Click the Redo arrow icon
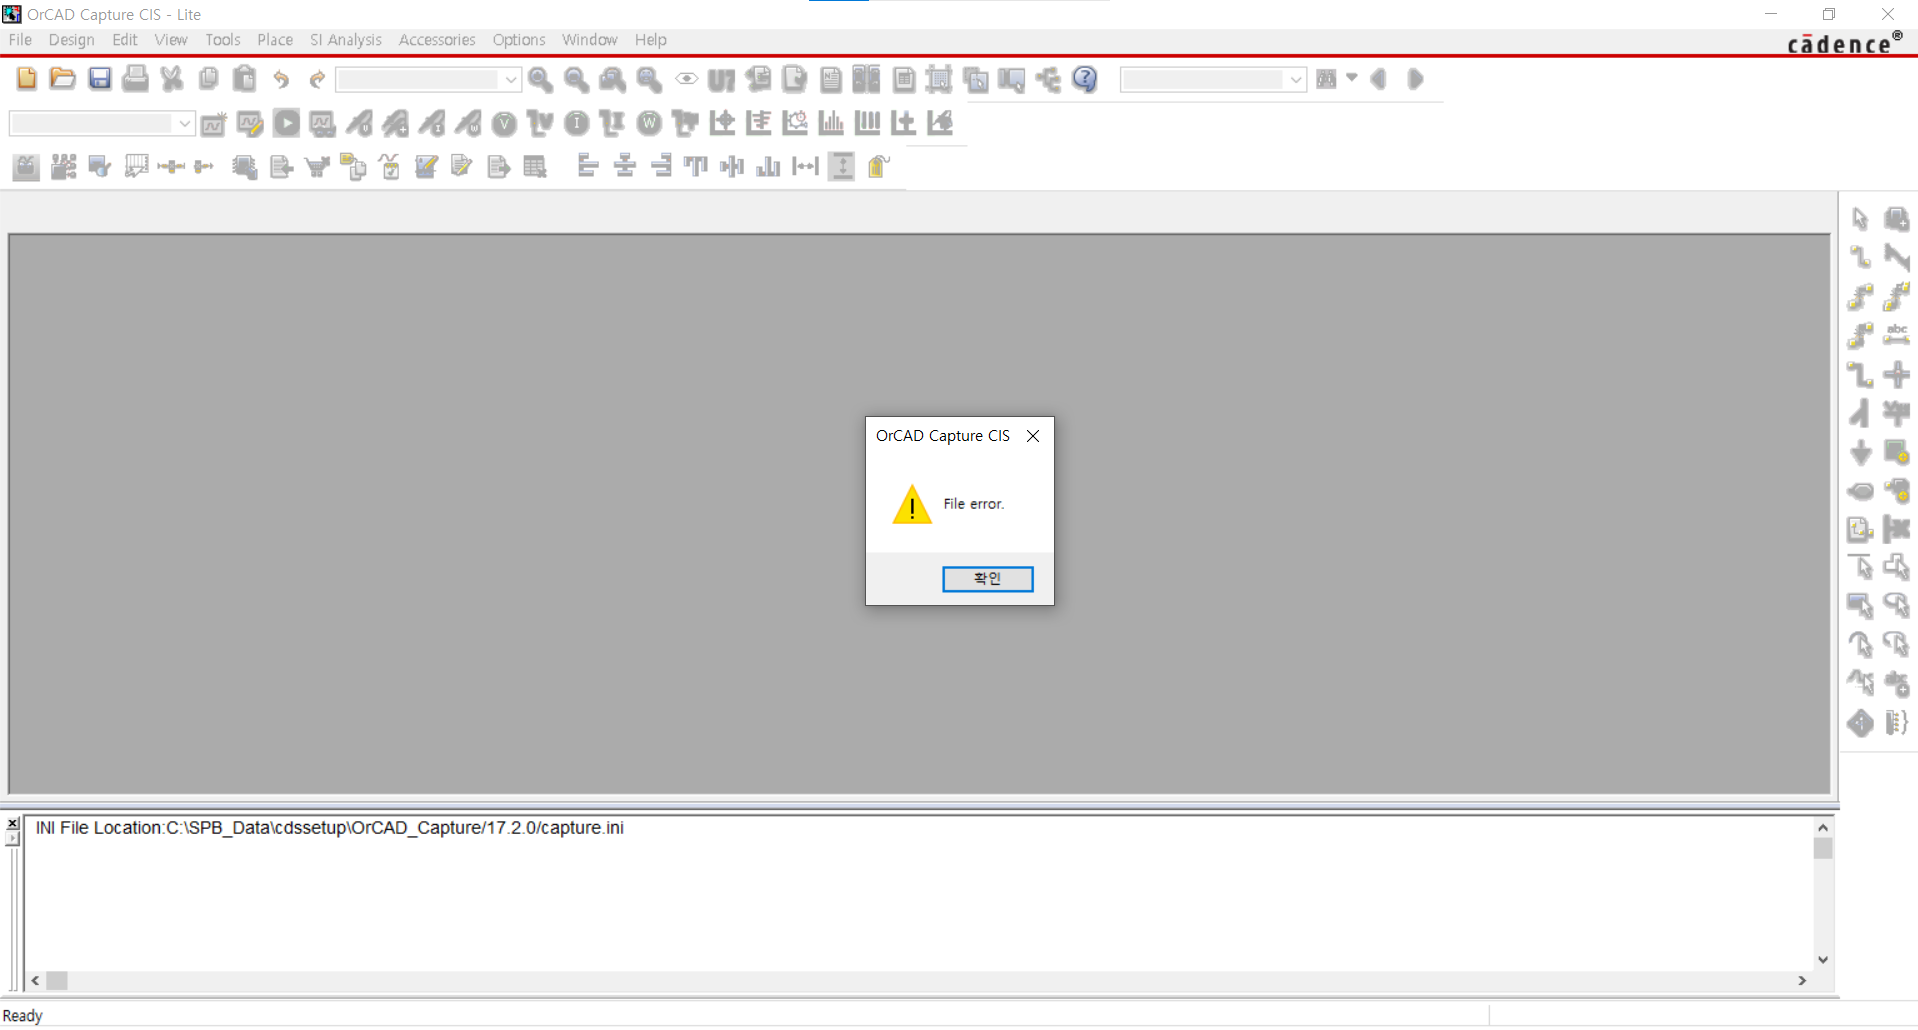 click(317, 79)
